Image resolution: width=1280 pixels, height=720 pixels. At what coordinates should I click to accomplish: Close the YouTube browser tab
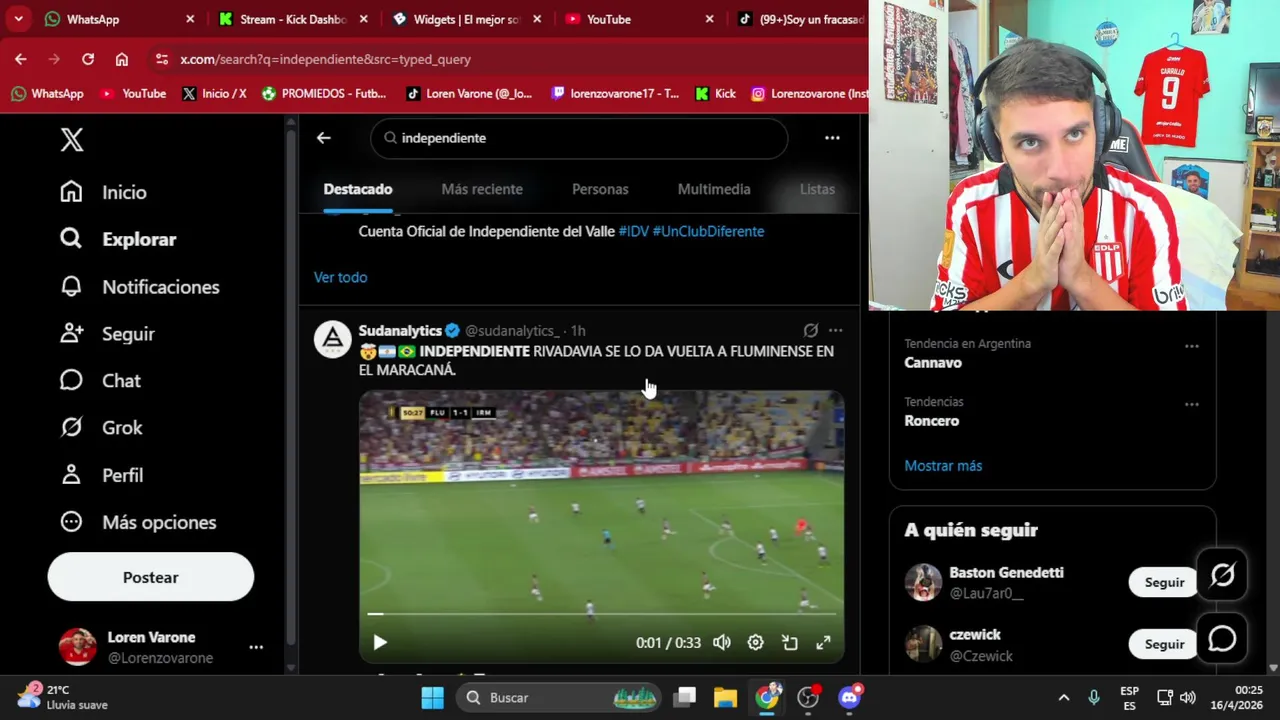click(709, 19)
